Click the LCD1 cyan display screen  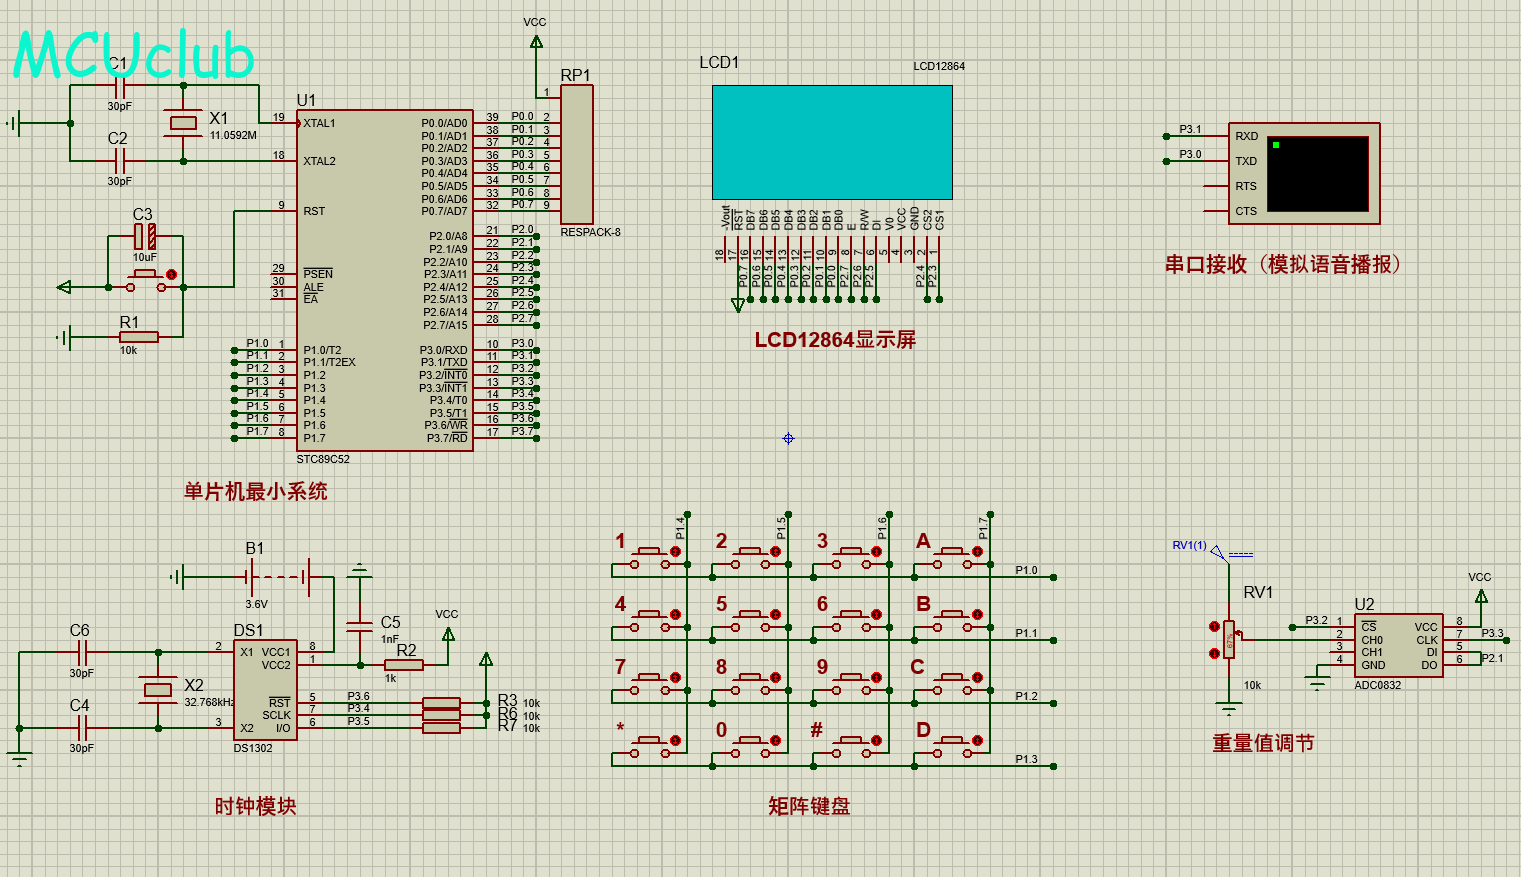832,142
